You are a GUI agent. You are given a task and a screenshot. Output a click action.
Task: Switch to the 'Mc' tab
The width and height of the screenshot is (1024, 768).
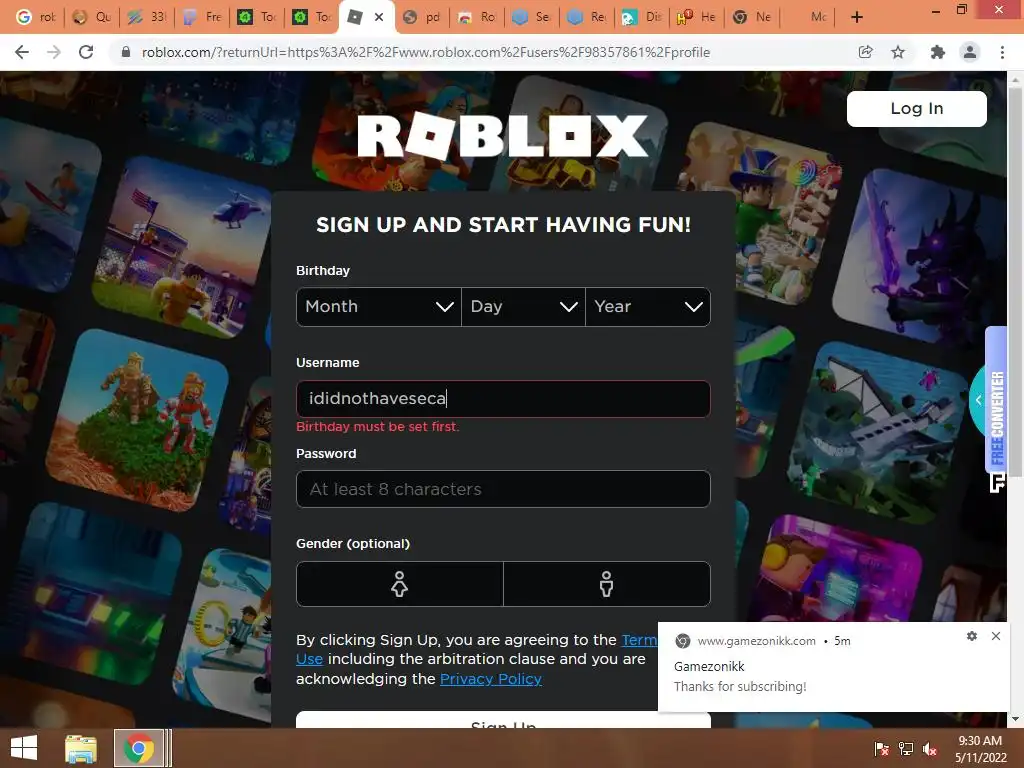[807, 17]
